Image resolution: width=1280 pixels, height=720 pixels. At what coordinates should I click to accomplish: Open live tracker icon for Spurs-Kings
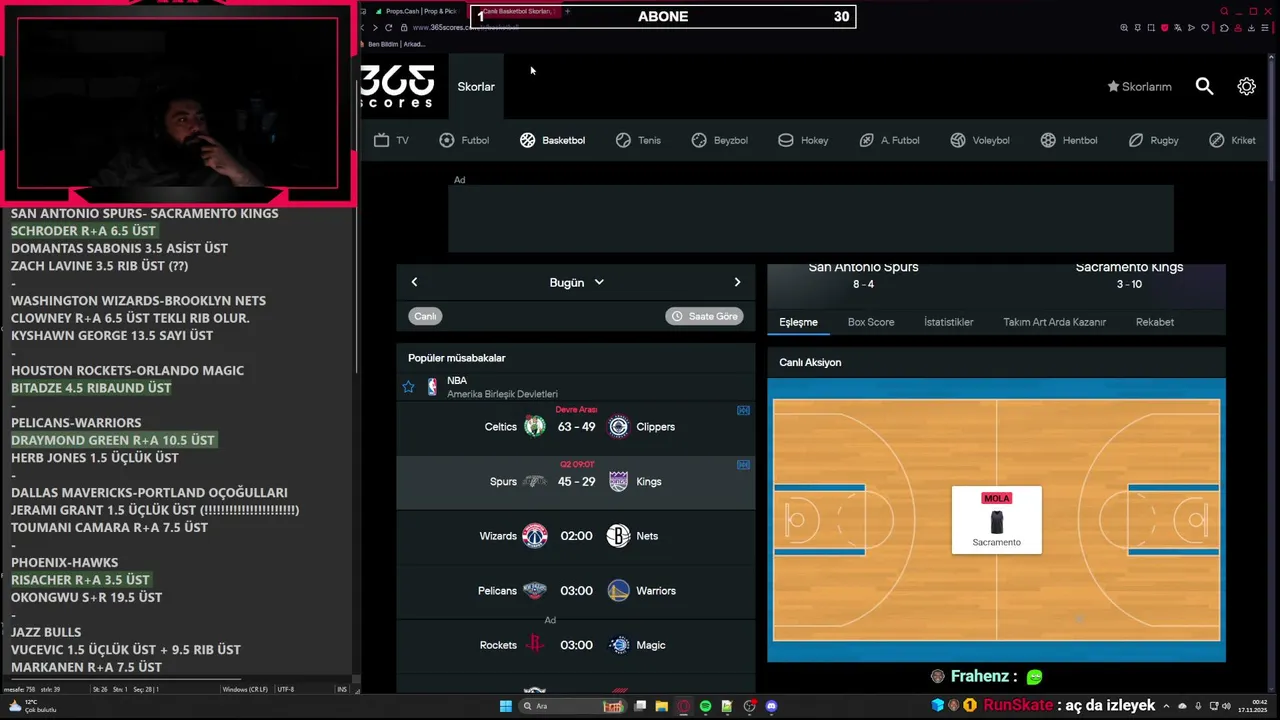coord(743,465)
